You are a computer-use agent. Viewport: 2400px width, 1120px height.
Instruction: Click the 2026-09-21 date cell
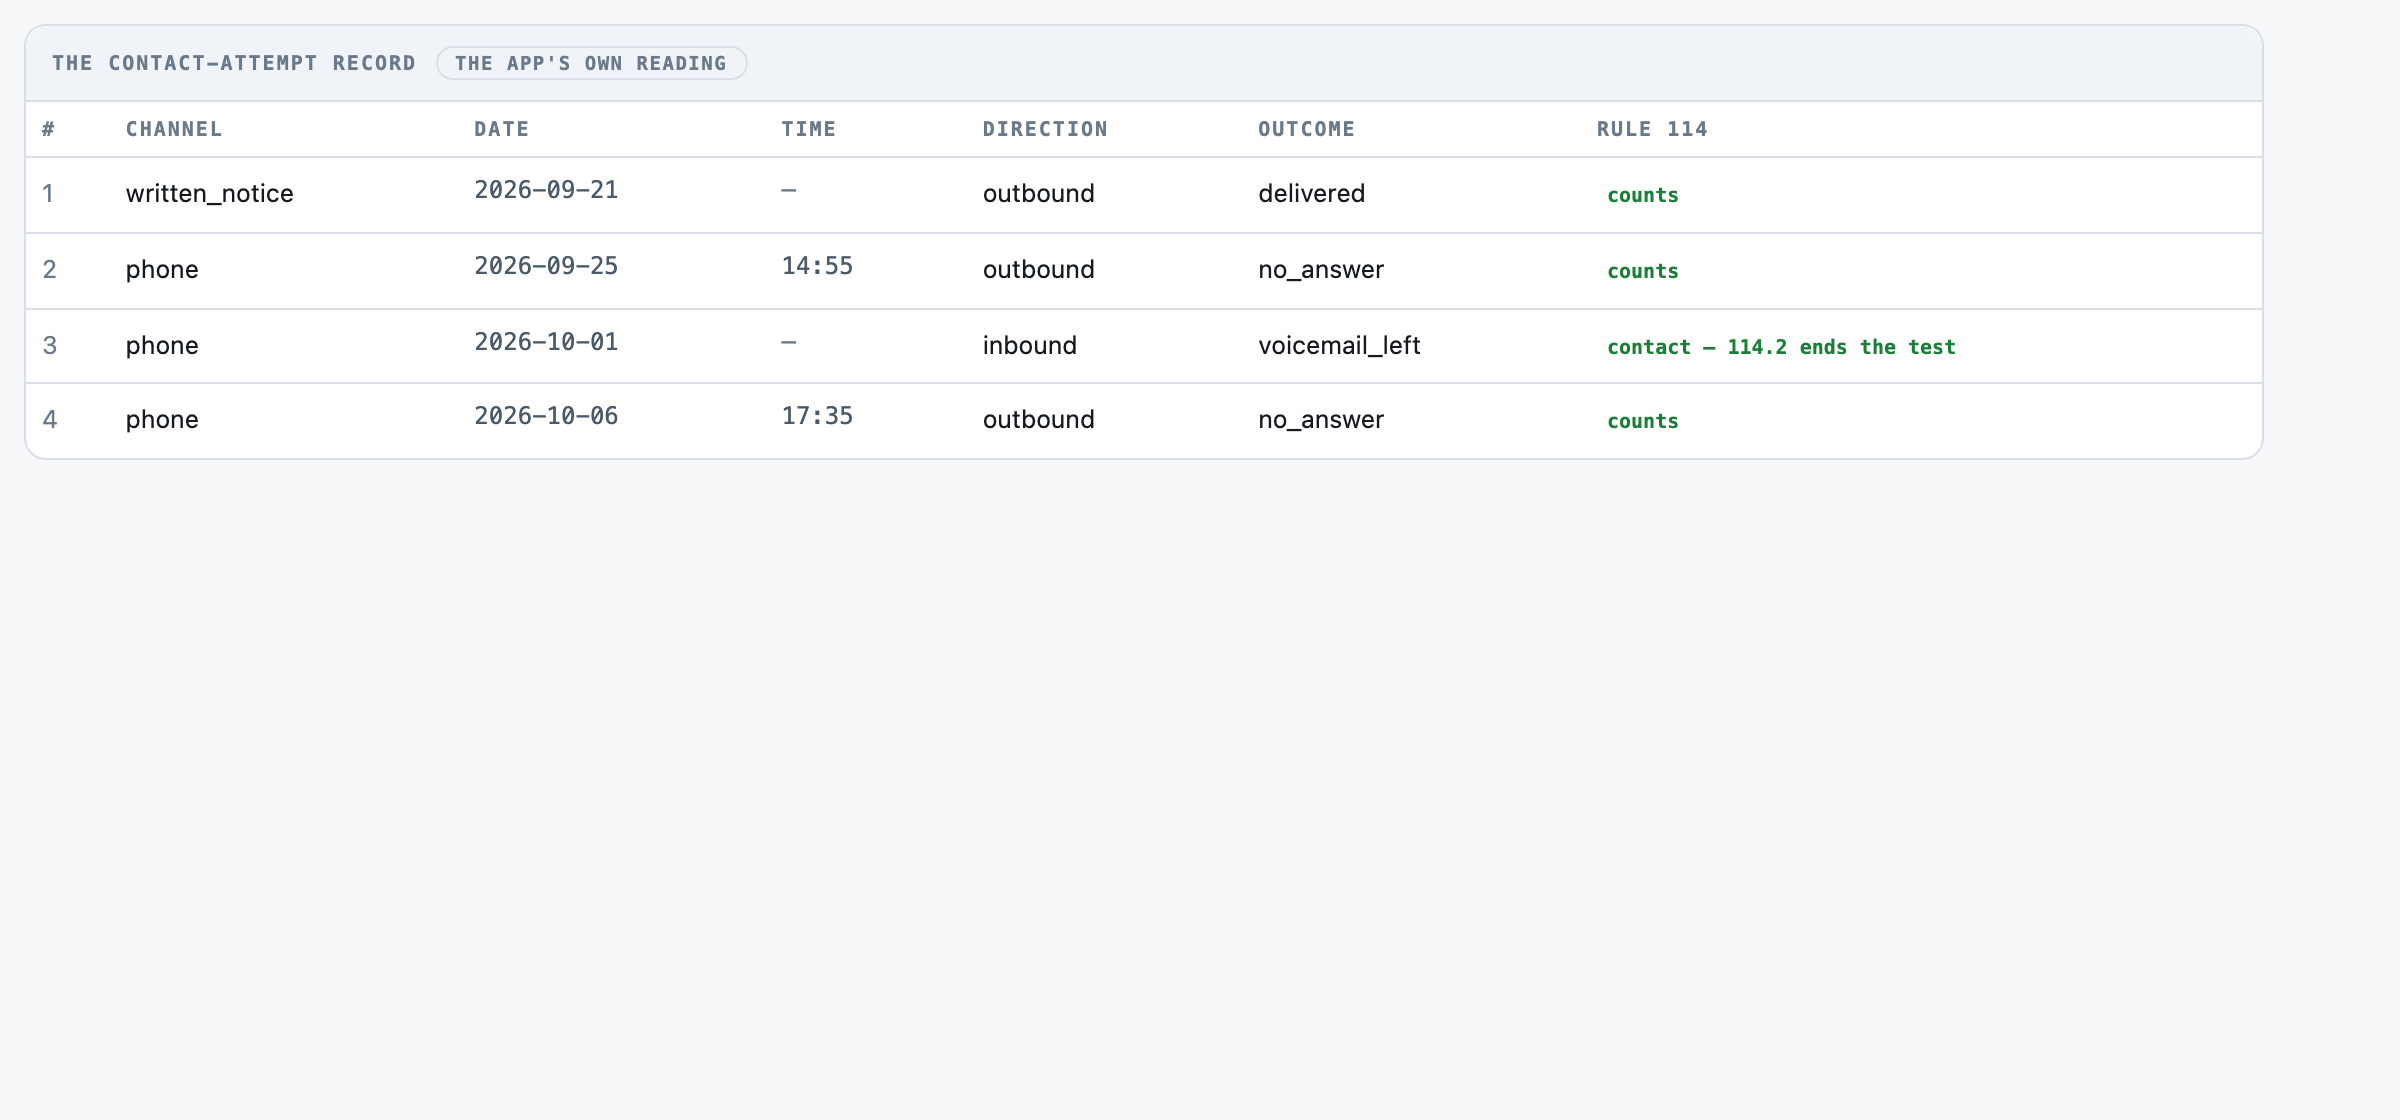point(546,190)
